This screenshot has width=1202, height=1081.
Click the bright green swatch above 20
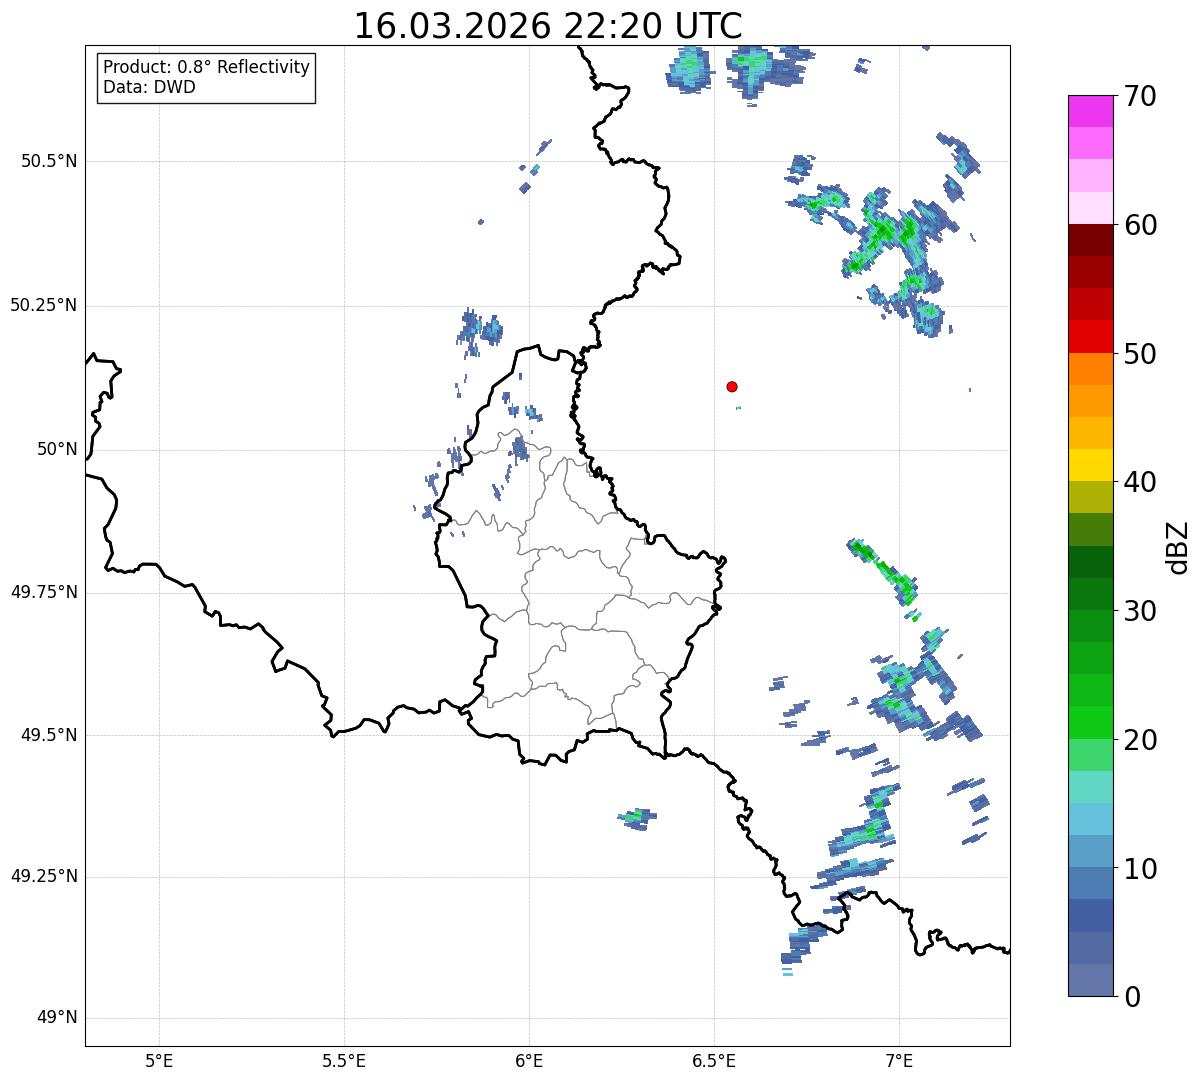pyautogui.click(x=1090, y=722)
